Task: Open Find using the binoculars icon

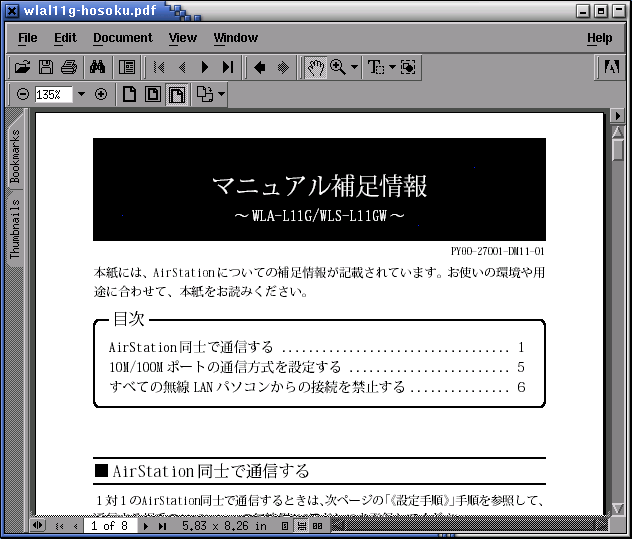Action: 97,67
